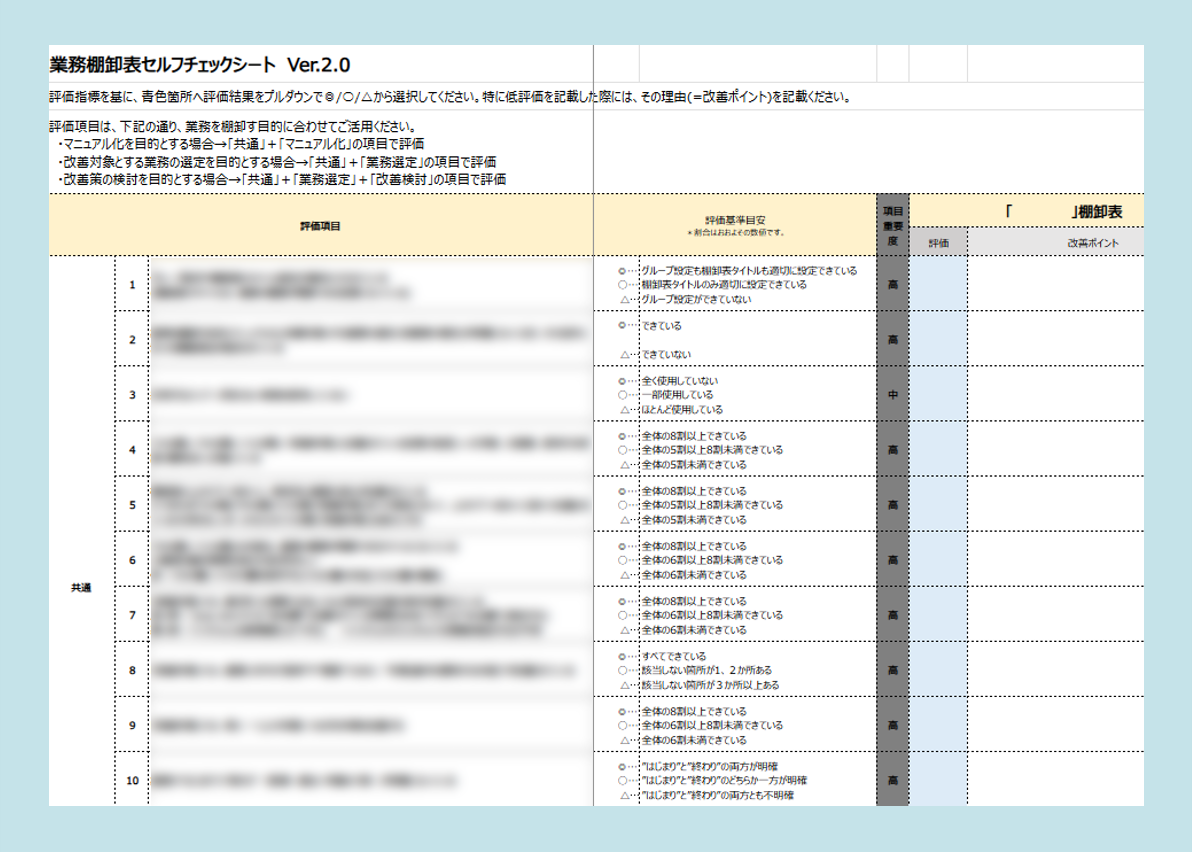This screenshot has height=852, width=1192.
Task: Select criterion 該当しない箇所が3か所以上ある
Action: [710, 685]
